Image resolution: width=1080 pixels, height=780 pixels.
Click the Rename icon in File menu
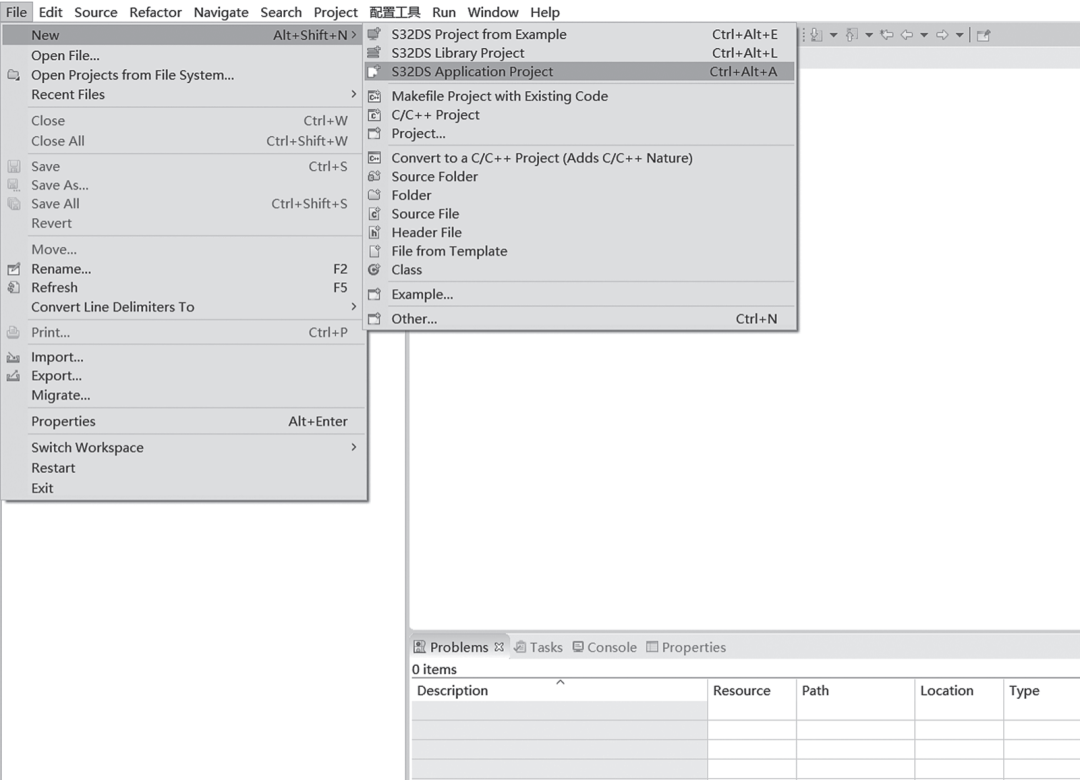point(13,269)
